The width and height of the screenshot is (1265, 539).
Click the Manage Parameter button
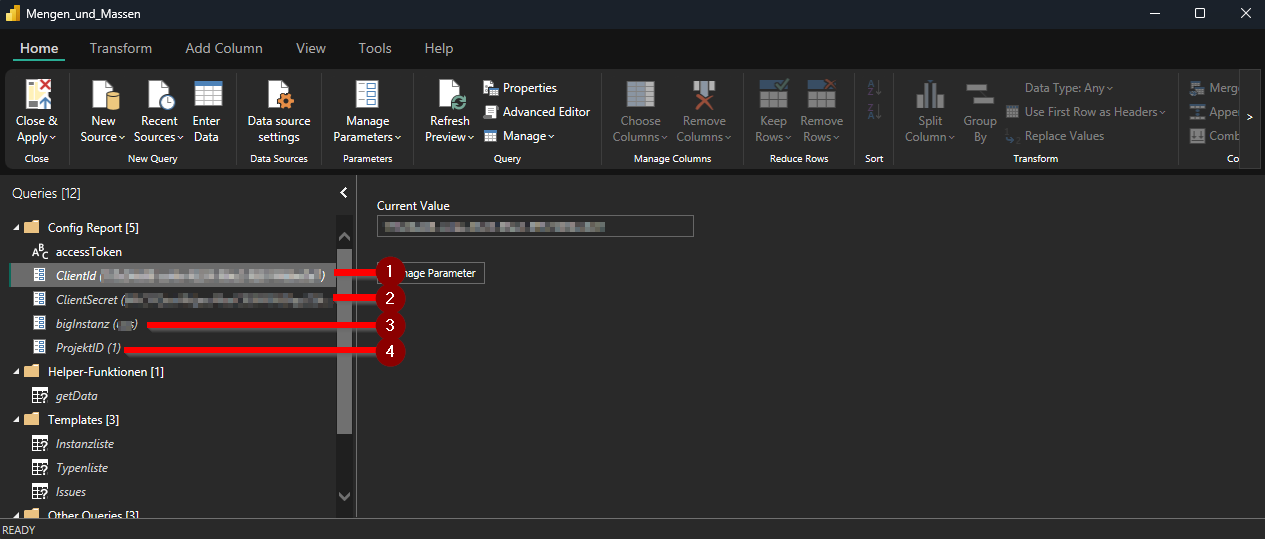point(431,273)
